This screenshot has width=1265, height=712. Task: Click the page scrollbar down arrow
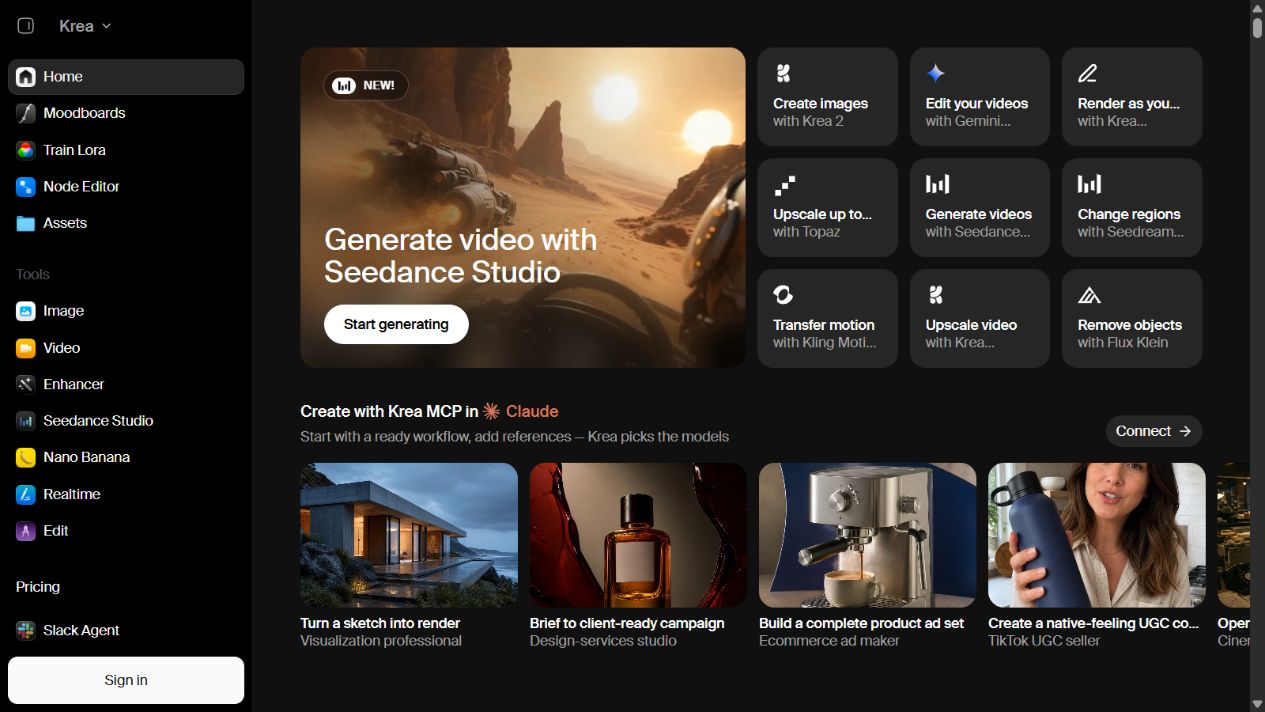(x=1257, y=704)
